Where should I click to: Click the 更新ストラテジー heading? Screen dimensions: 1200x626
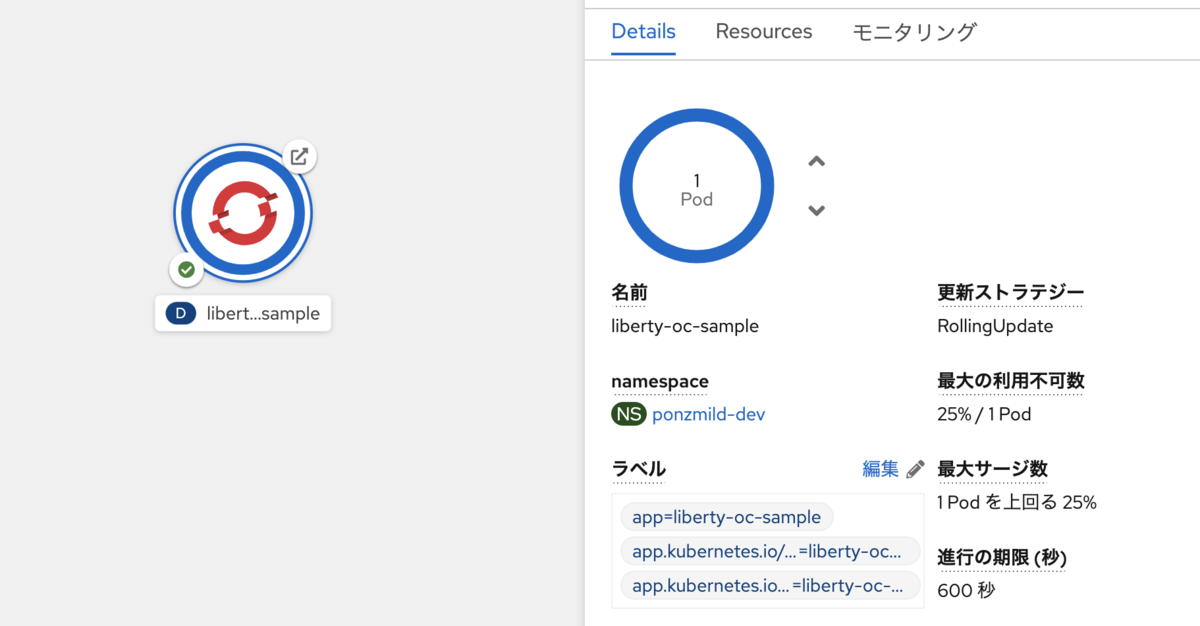(x=1011, y=293)
